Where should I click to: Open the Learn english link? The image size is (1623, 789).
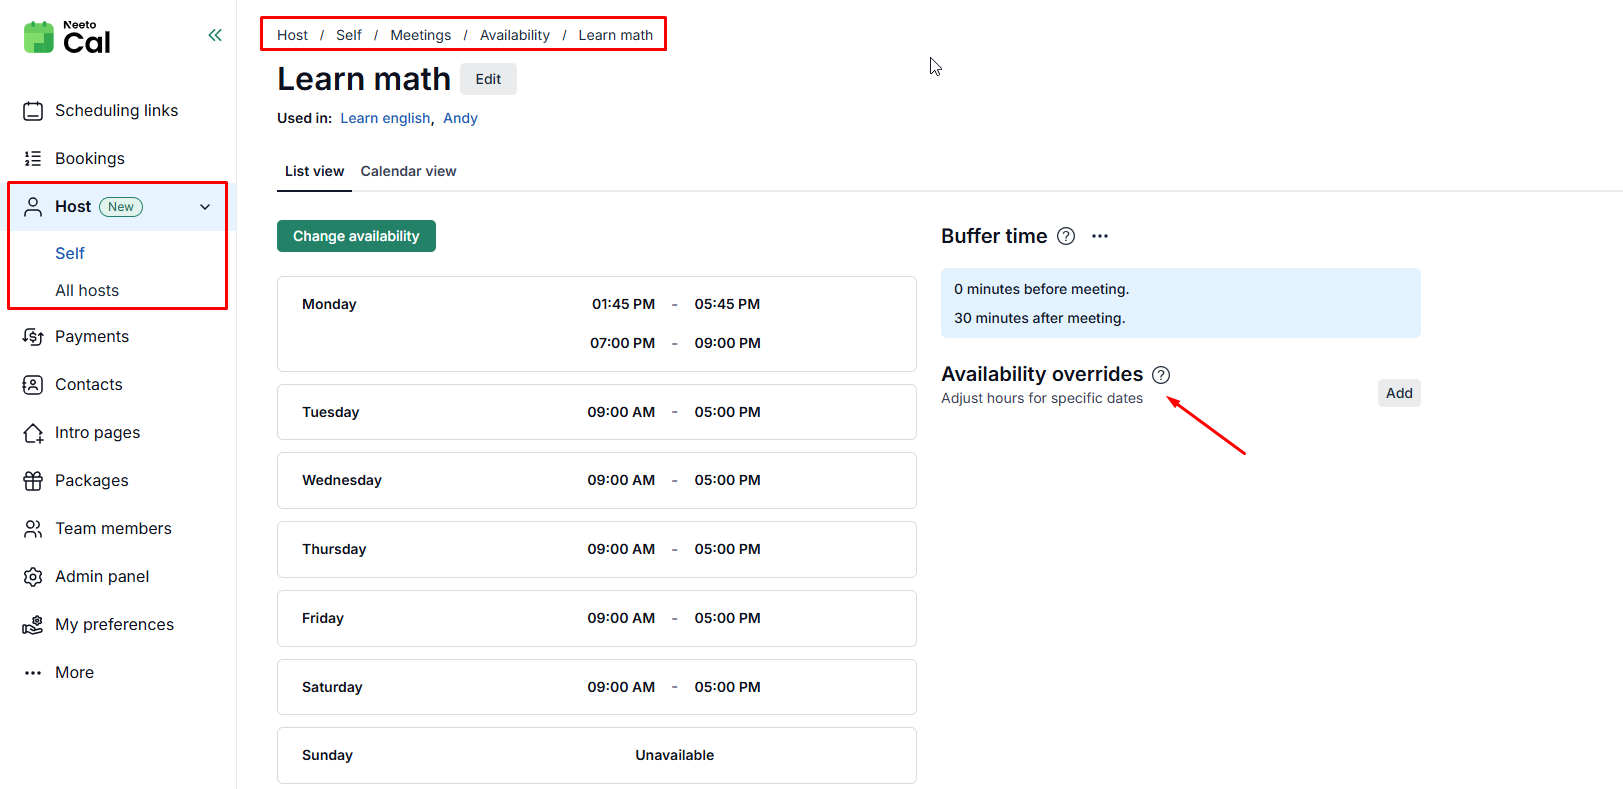385,118
